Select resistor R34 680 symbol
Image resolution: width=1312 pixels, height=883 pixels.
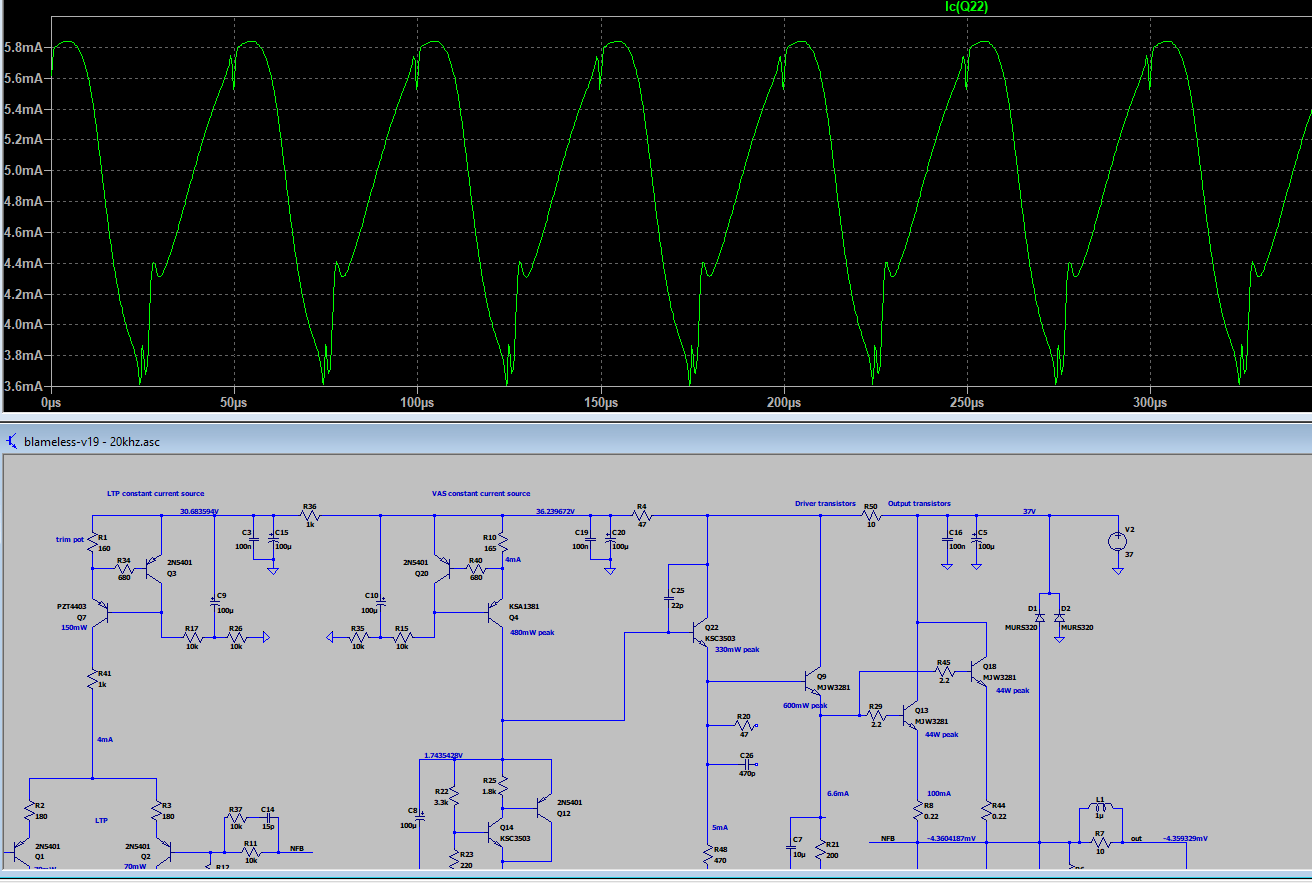[124, 569]
